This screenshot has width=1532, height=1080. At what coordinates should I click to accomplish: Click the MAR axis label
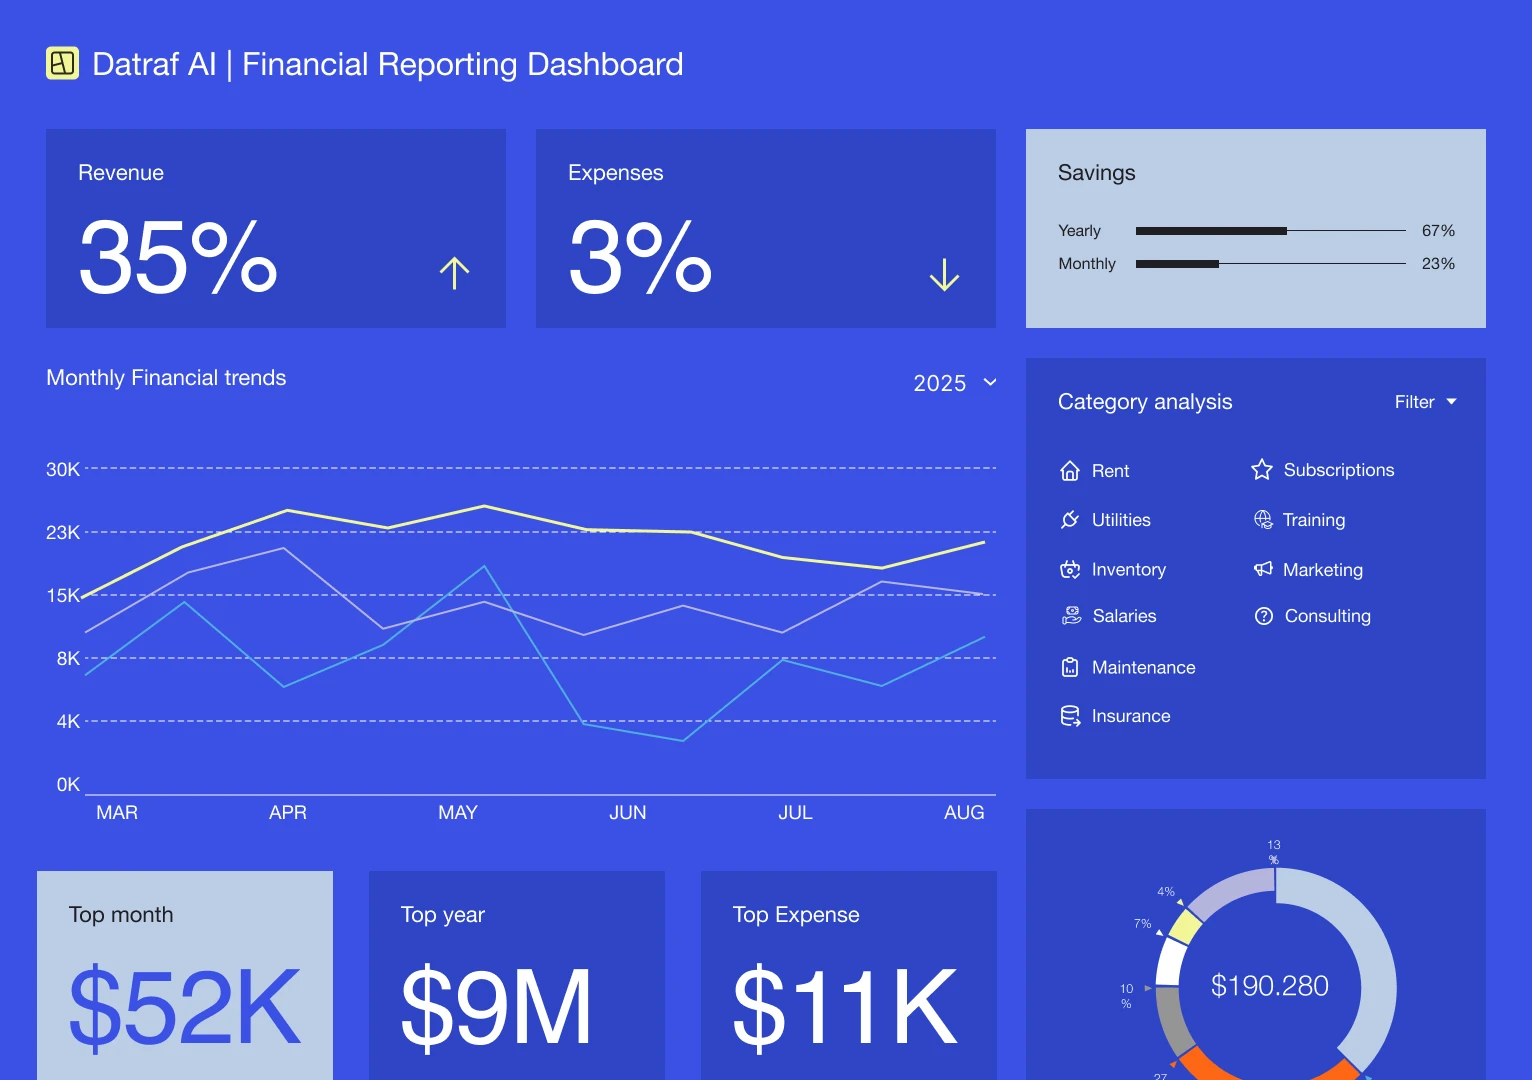point(117,813)
